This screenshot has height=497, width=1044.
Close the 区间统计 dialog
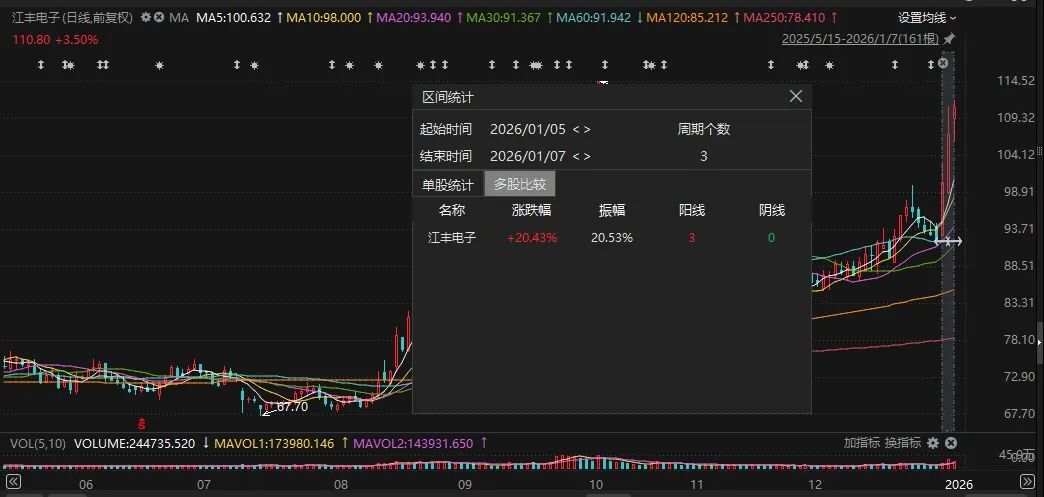(796, 96)
